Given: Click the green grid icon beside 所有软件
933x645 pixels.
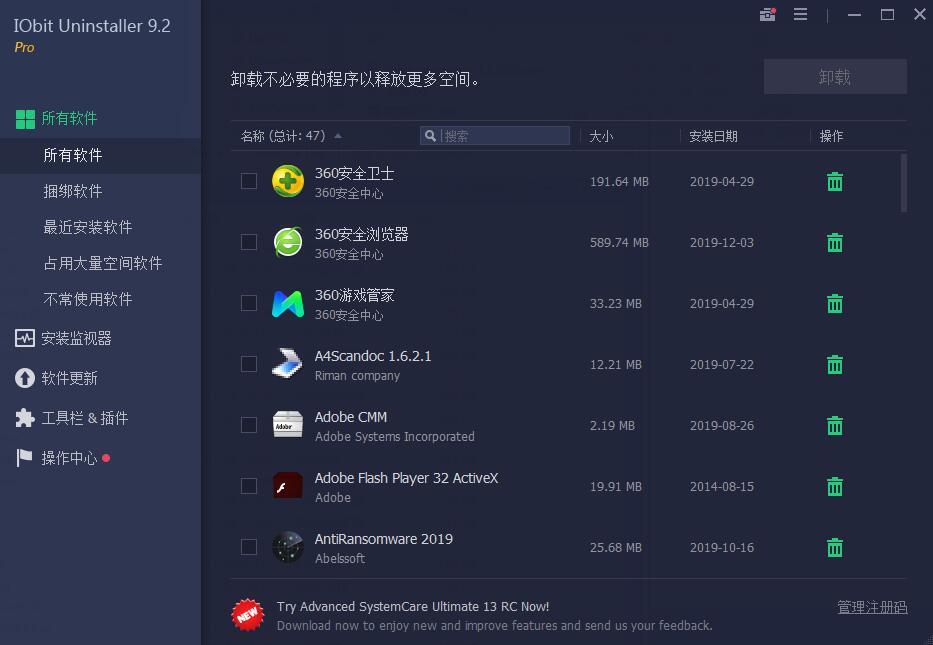Looking at the screenshot, I should coord(25,117).
